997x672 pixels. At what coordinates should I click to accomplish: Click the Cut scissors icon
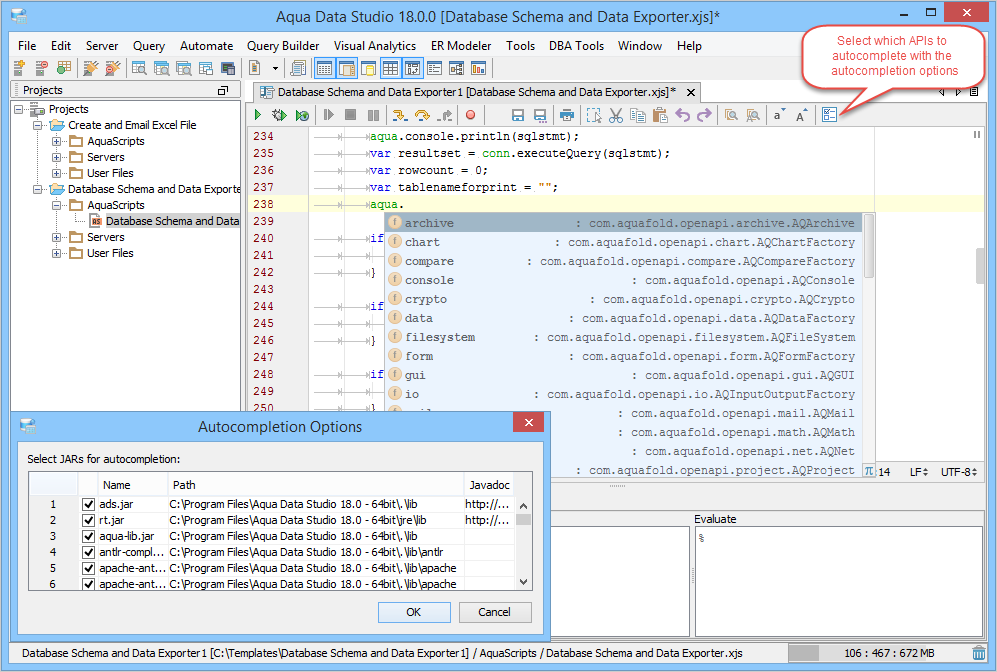(x=615, y=115)
